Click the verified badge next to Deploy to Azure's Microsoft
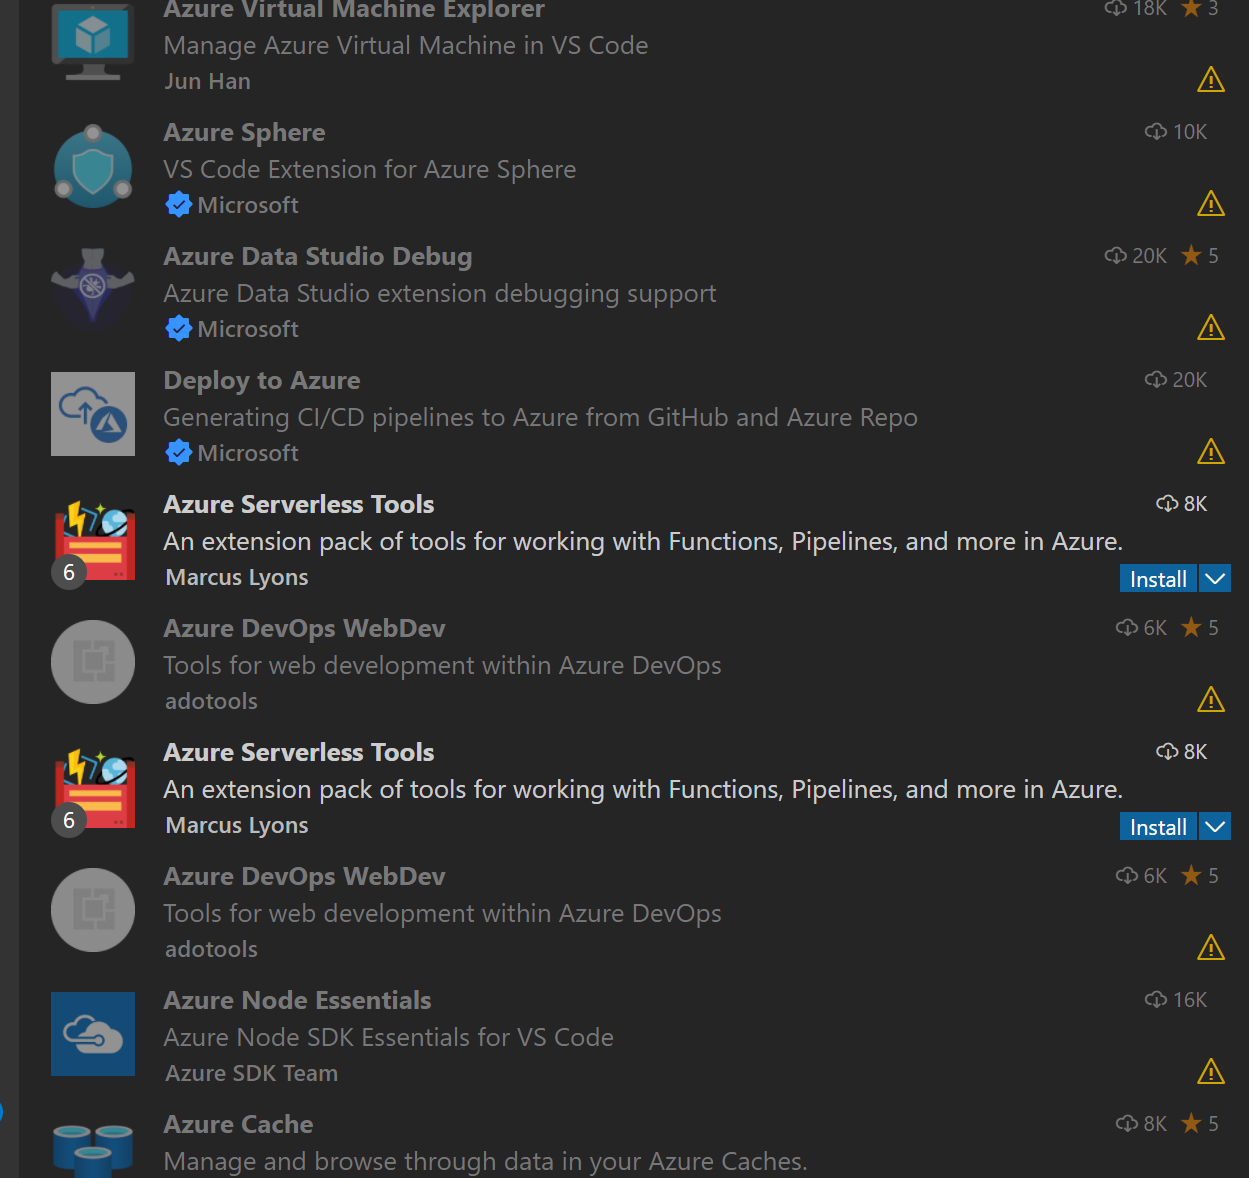 178,452
